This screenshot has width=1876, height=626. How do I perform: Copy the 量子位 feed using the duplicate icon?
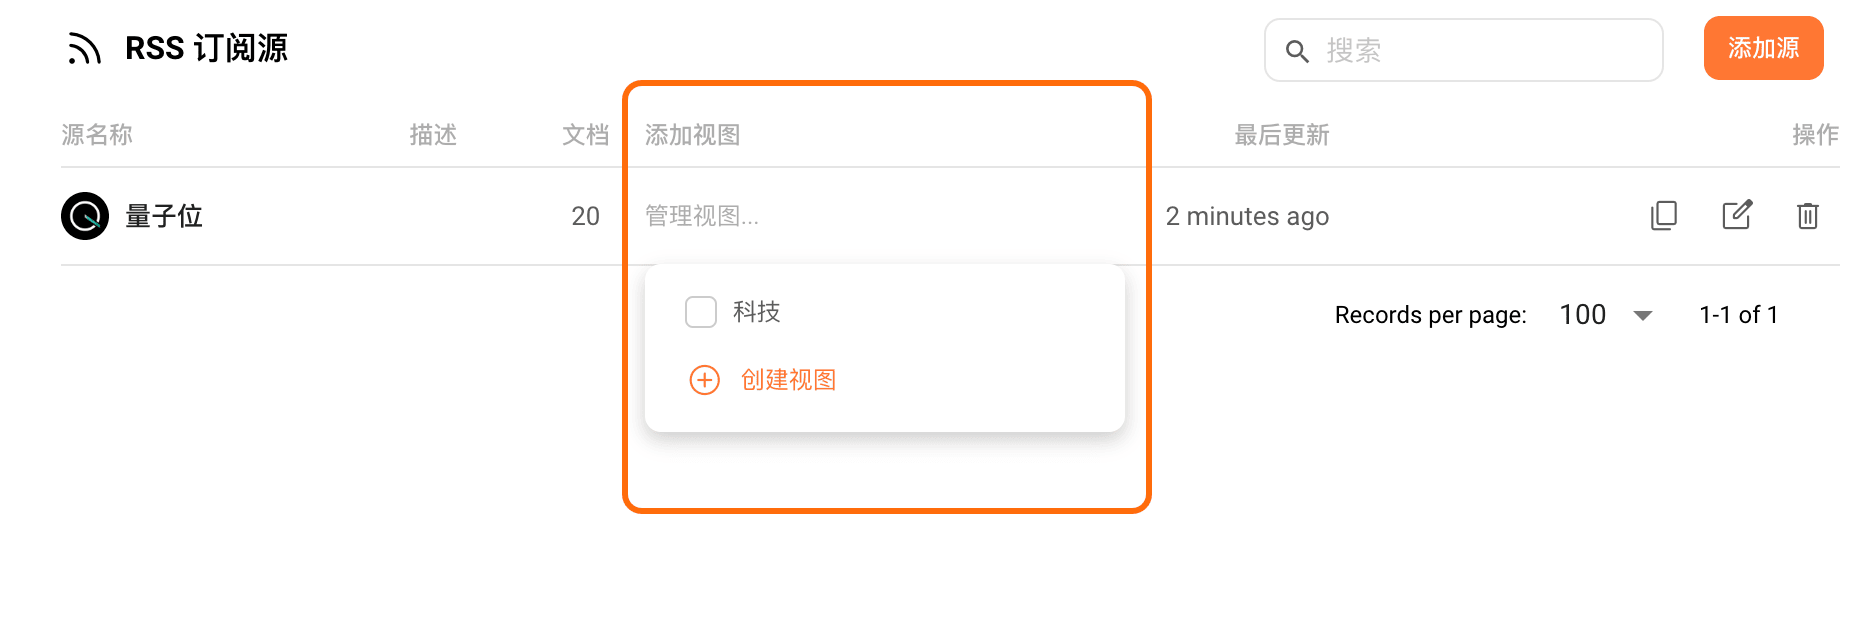tap(1663, 215)
